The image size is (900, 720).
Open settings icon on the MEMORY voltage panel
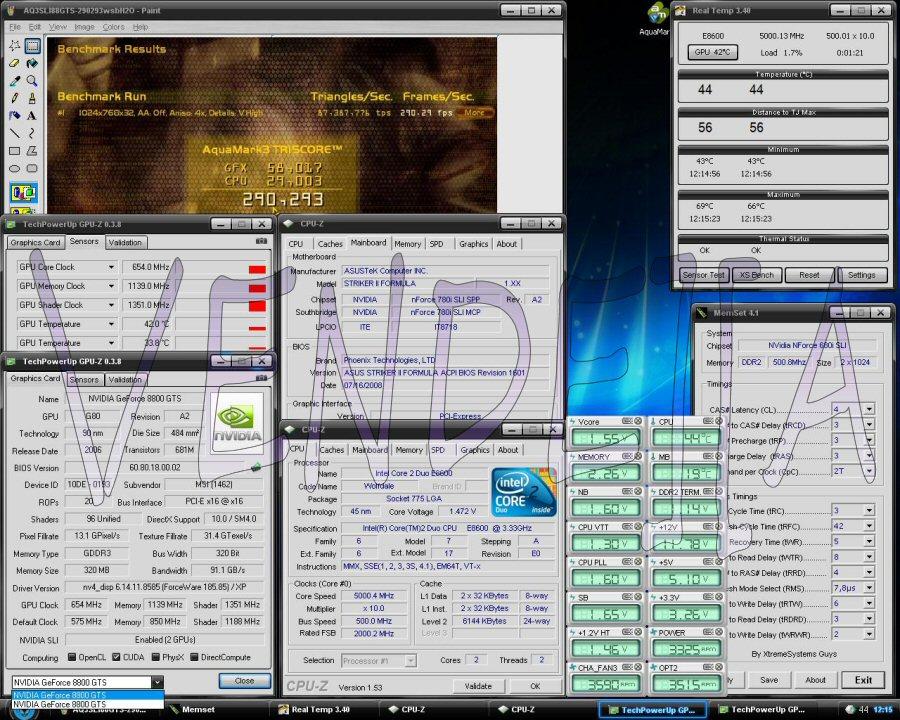(x=627, y=456)
